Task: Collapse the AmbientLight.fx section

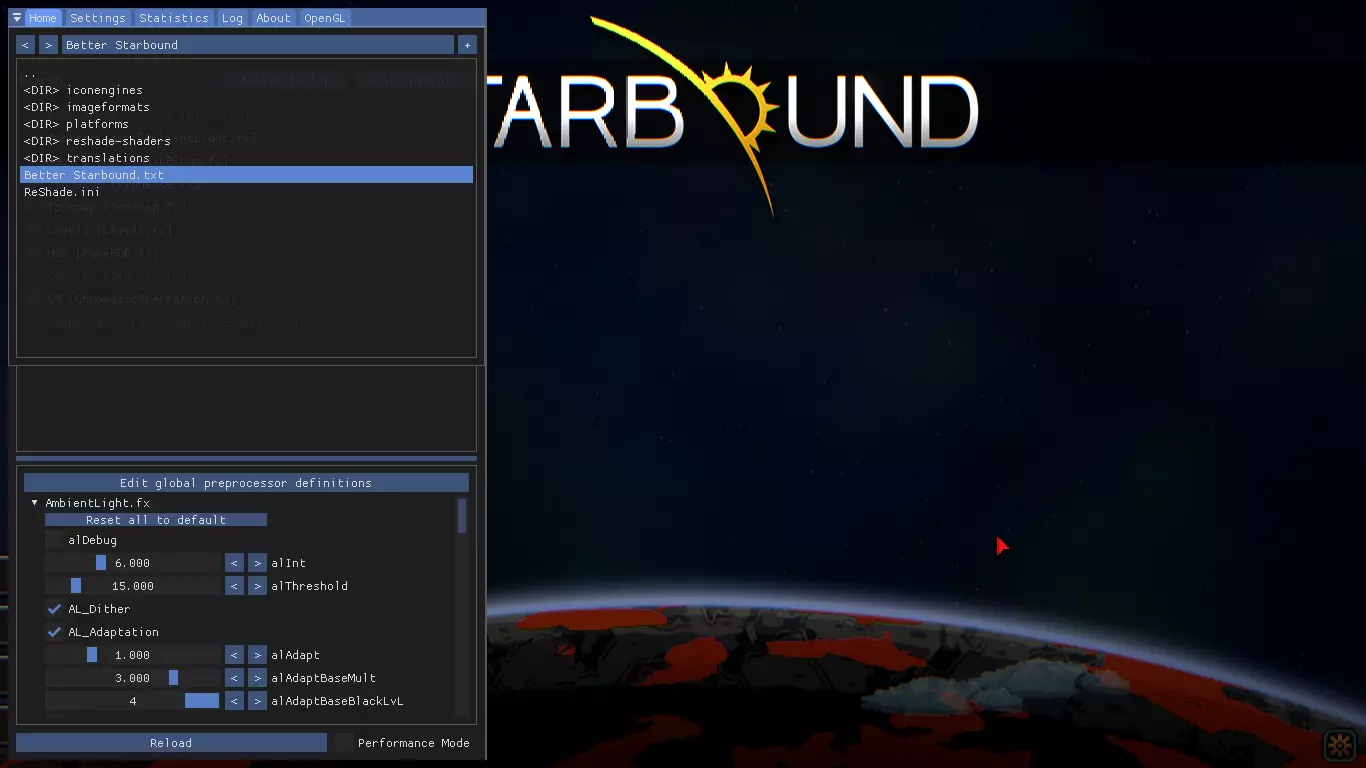Action: tap(35, 503)
